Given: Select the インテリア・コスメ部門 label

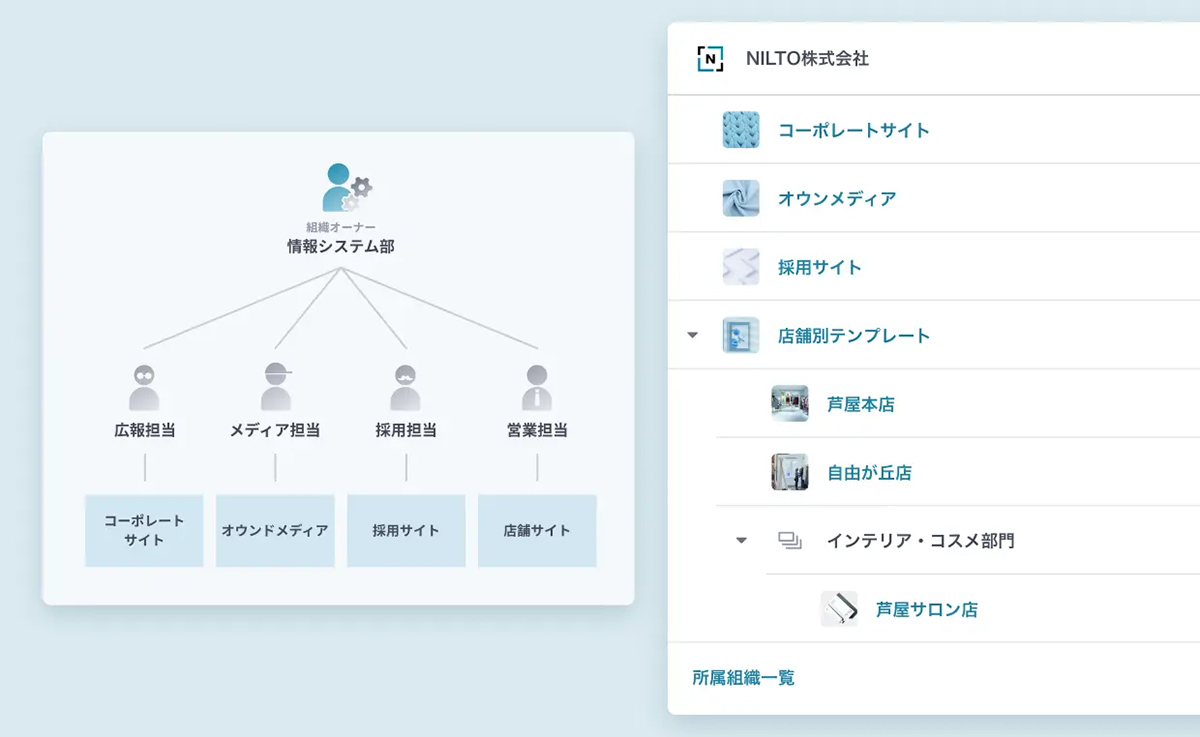Looking at the screenshot, I should (x=920, y=541).
